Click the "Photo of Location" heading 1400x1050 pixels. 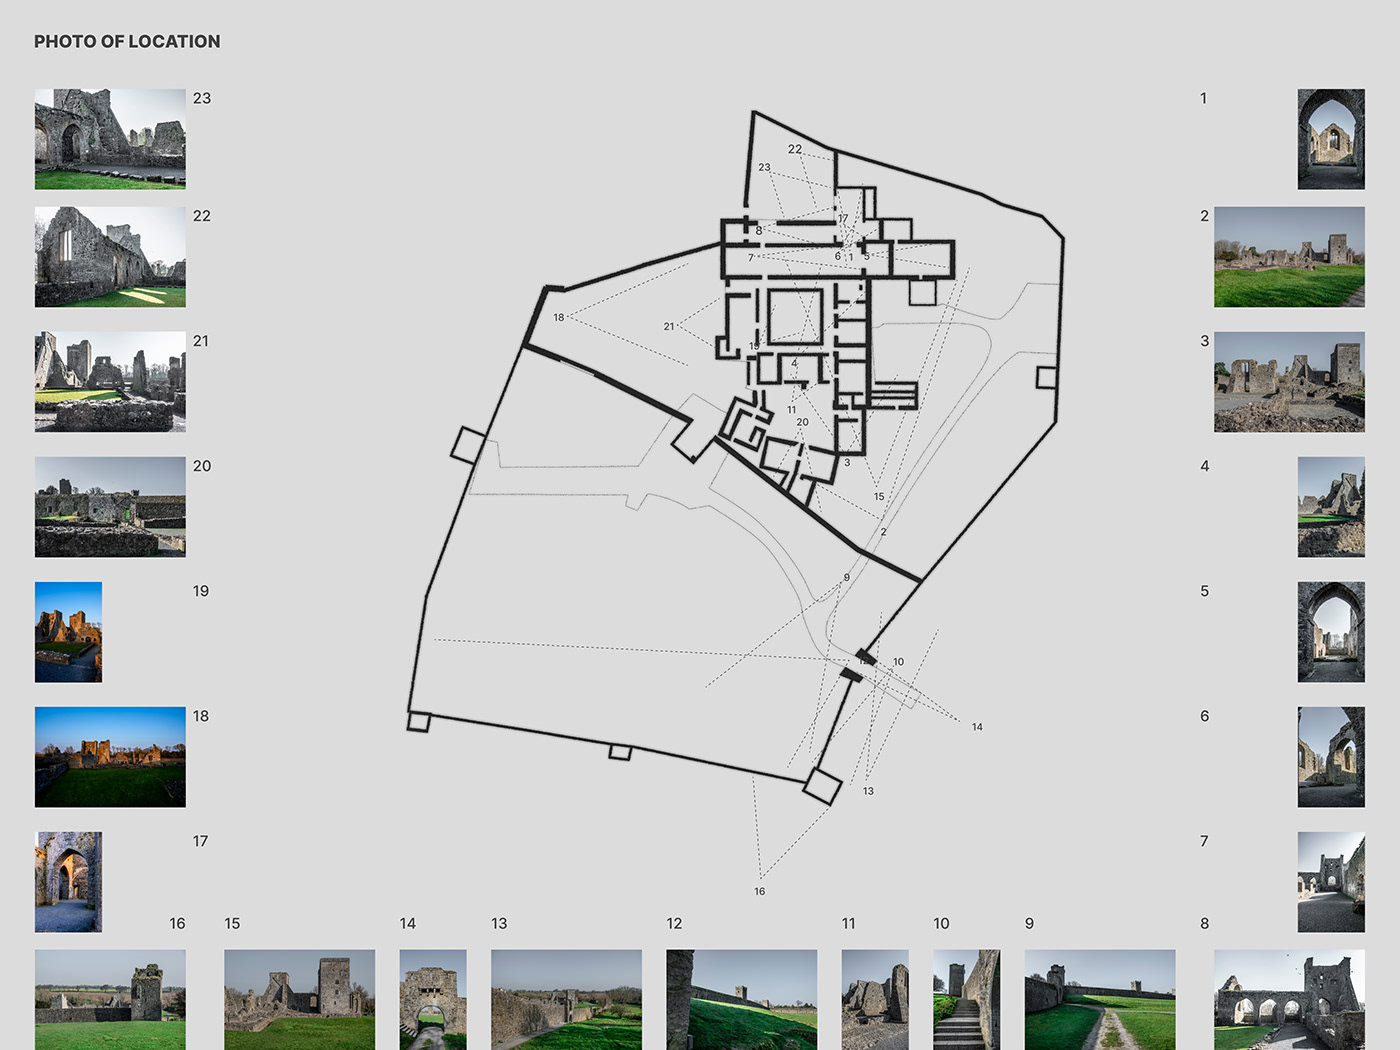click(127, 41)
